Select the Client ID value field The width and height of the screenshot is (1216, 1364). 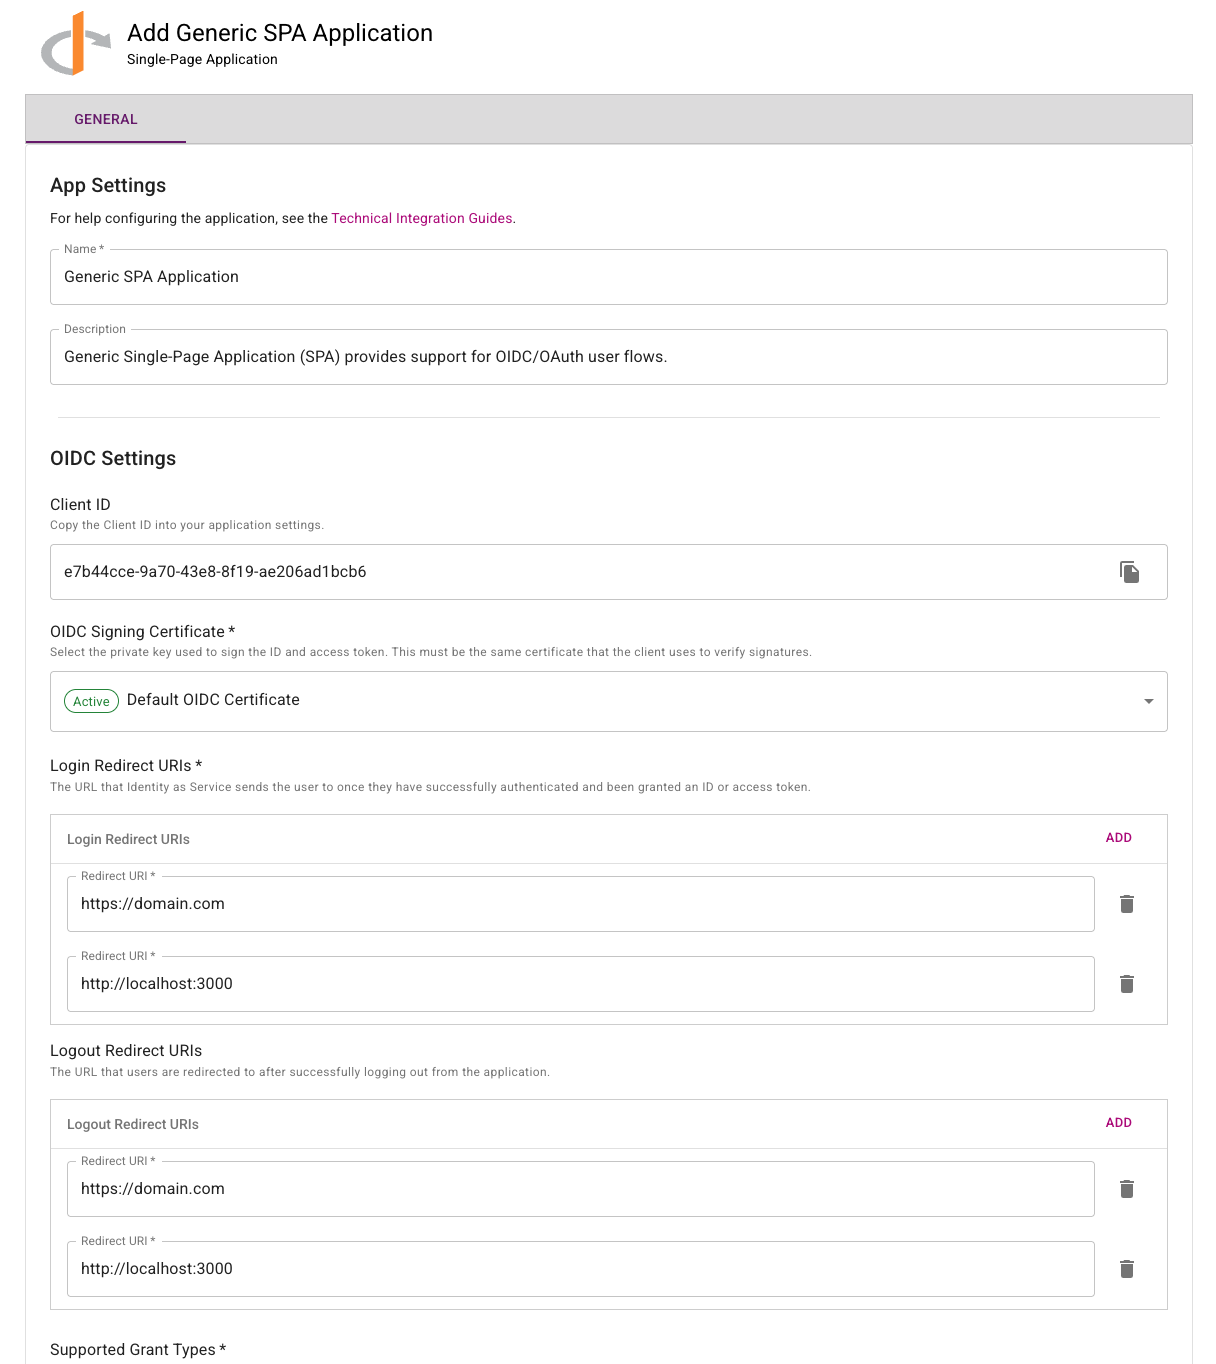pyautogui.click(x=580, y=572)
